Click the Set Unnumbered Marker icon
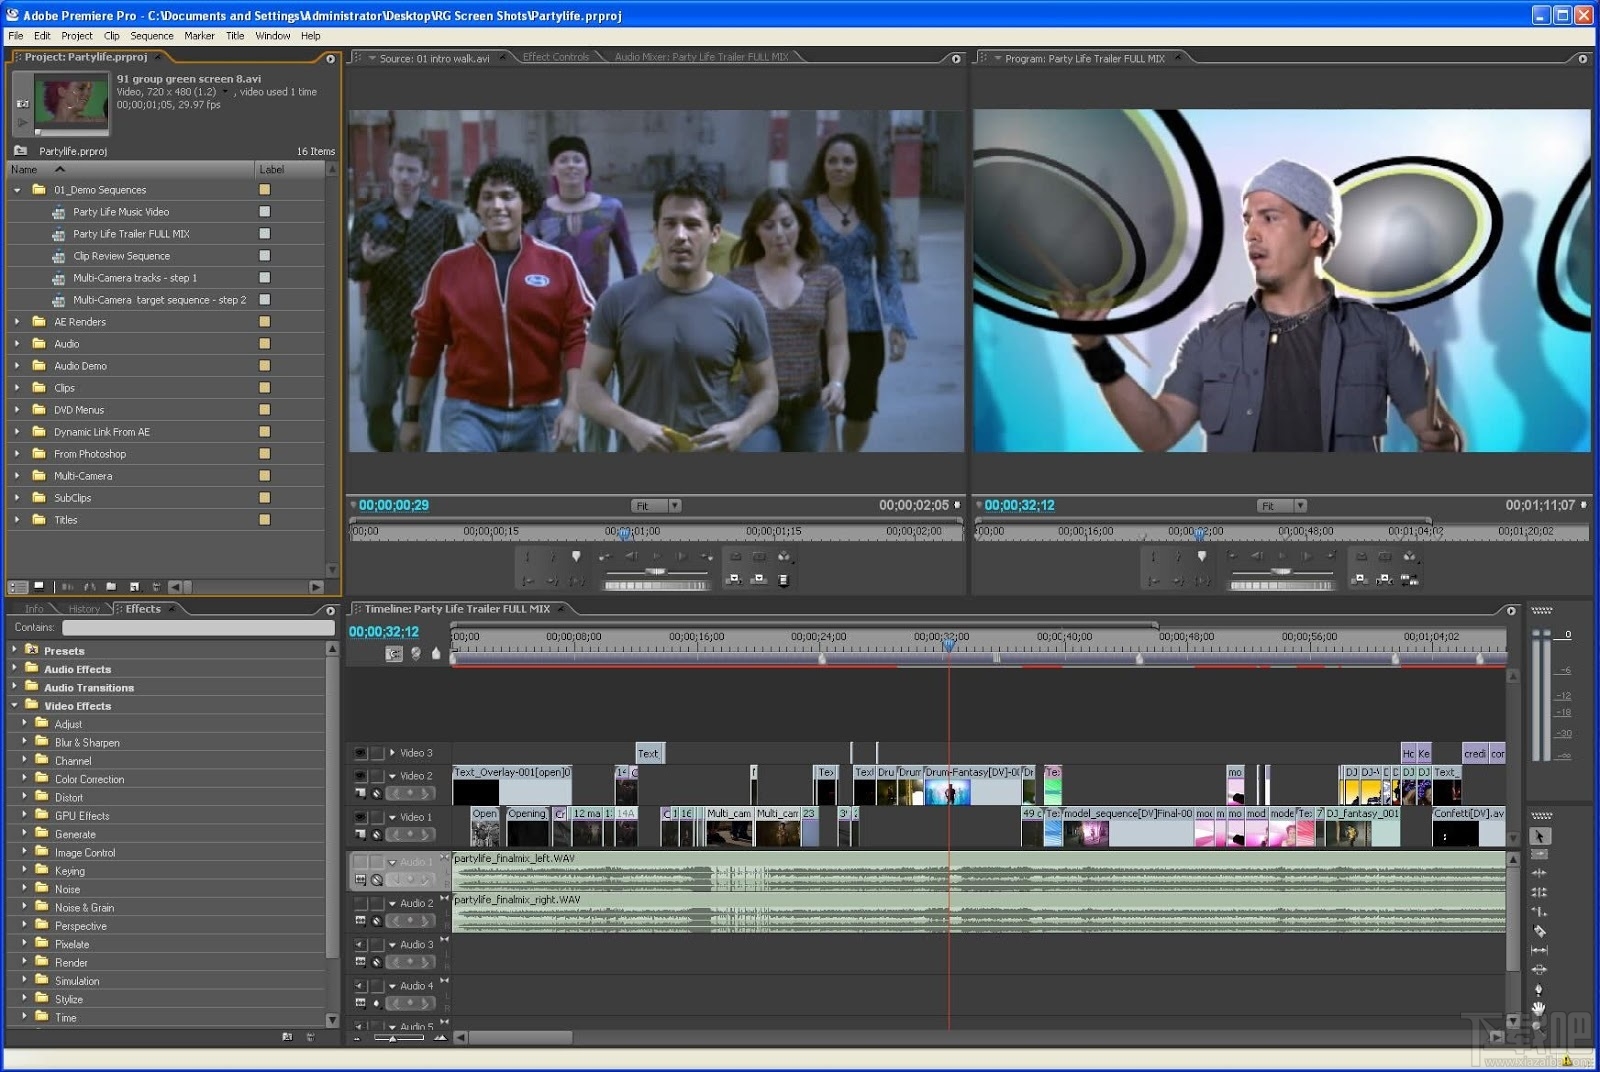The width and height of the screenshot is (1600, 1072). tap(577, 556)
